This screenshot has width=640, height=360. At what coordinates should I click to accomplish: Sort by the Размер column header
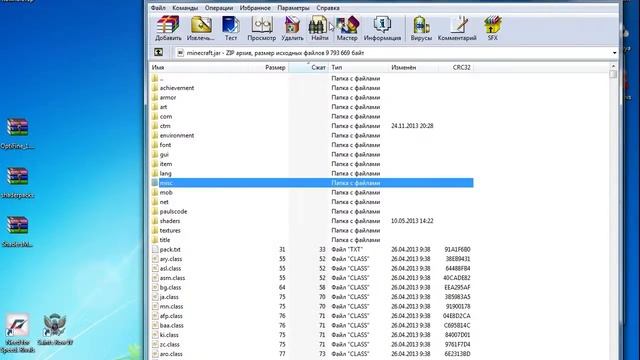275,67
